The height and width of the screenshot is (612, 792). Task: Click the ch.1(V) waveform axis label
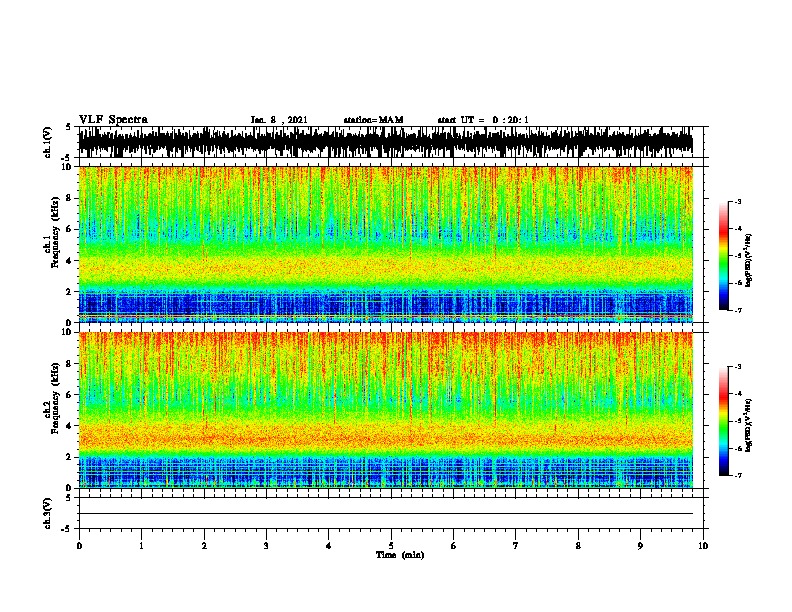(48, 142)
